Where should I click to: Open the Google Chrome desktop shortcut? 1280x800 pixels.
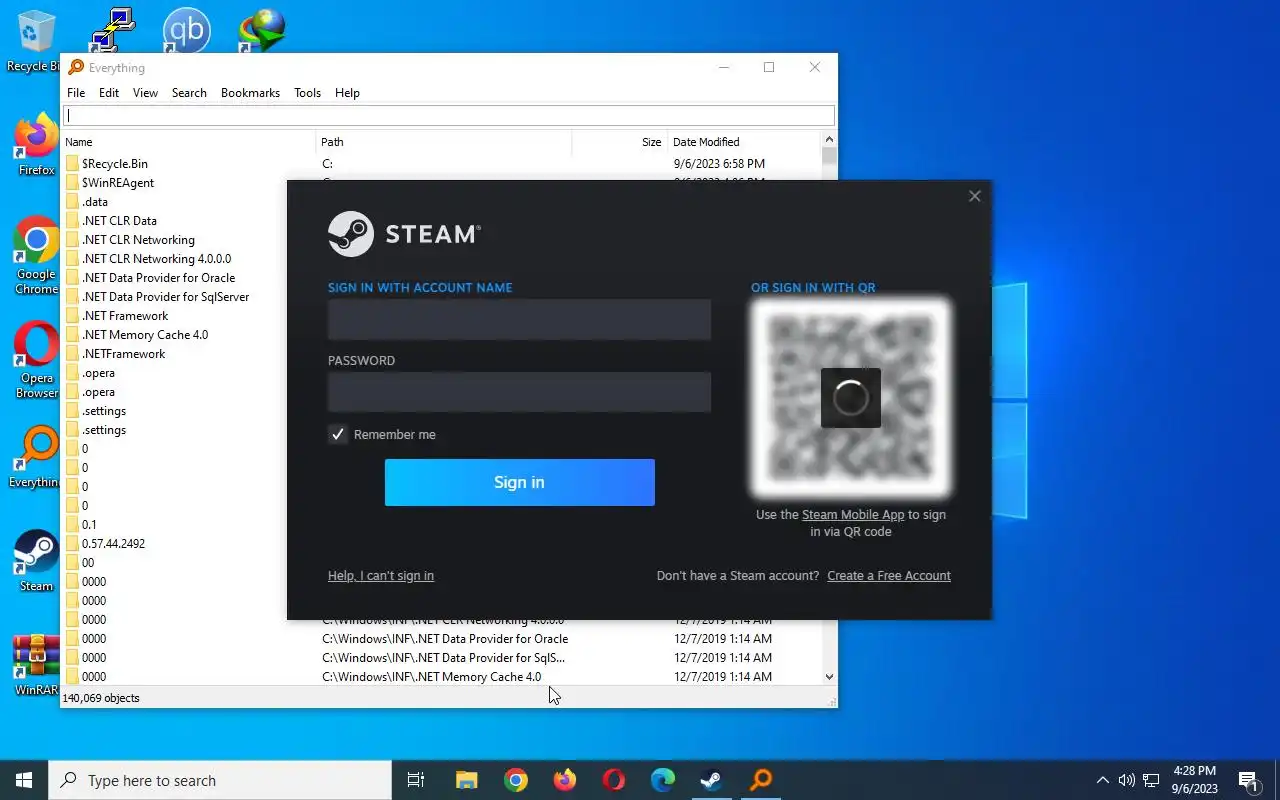pyautogui.click(x=36, y=256)
